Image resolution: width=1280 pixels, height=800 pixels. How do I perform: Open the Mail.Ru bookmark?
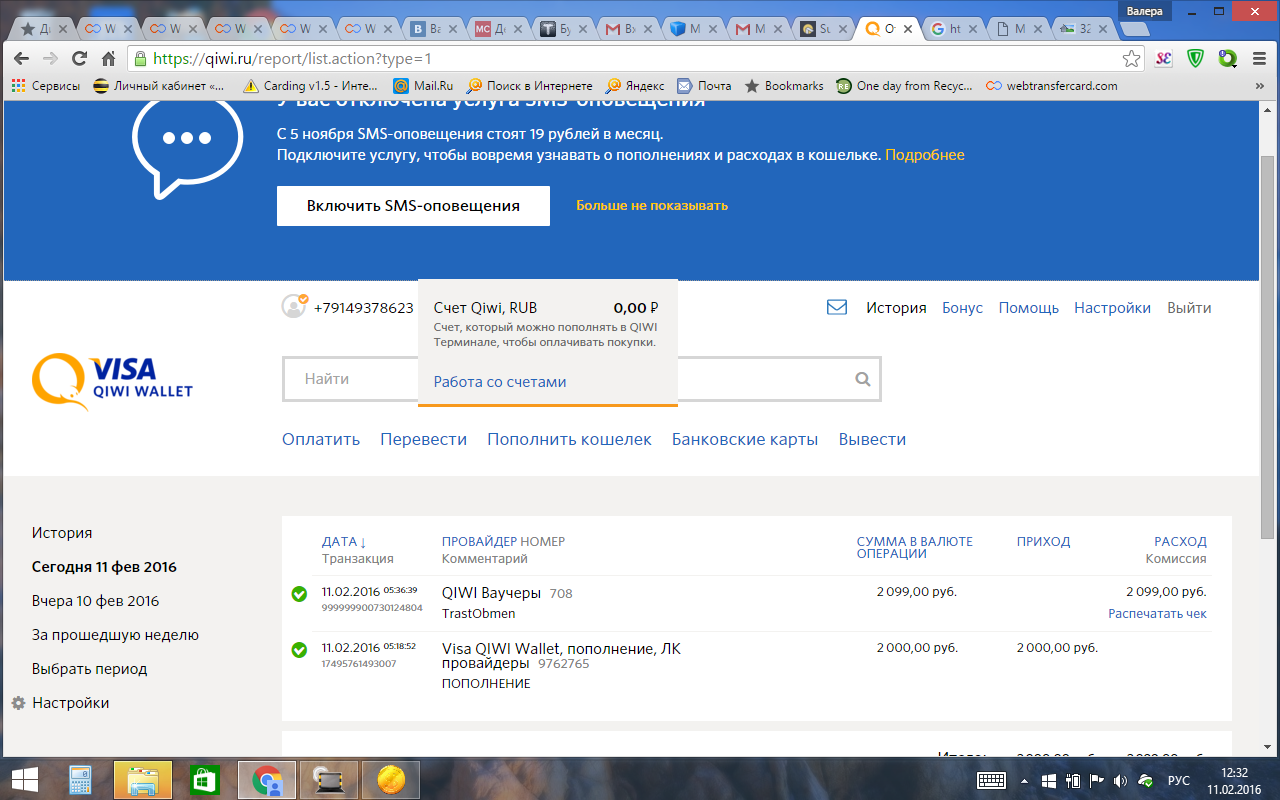coord(423,86)
